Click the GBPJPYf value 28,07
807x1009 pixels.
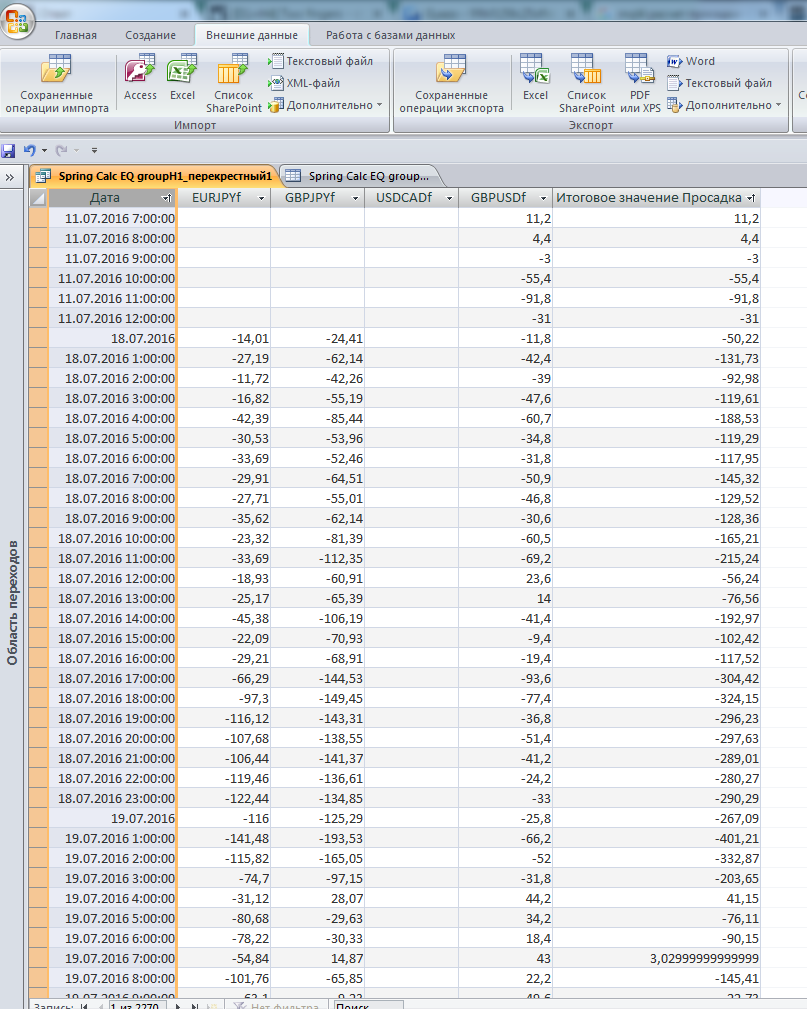(318, 898)
